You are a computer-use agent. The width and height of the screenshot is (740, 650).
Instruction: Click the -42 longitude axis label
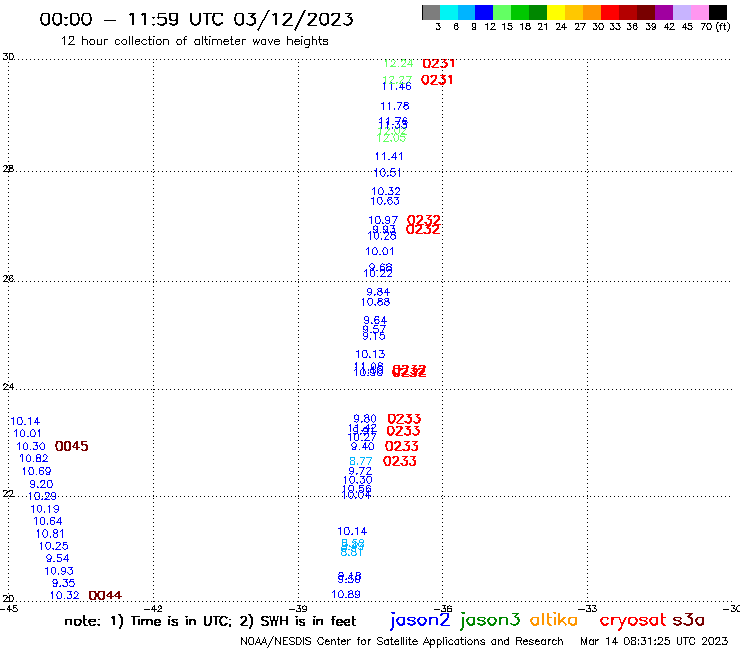point(154,608)
